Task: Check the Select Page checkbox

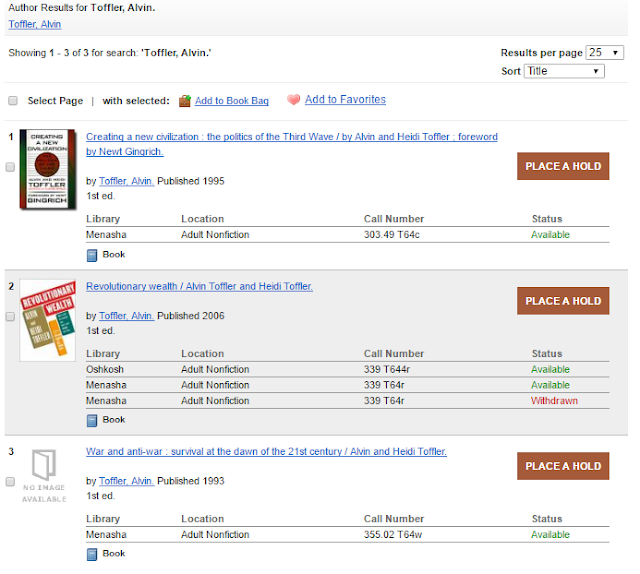Action: (13, 101)
